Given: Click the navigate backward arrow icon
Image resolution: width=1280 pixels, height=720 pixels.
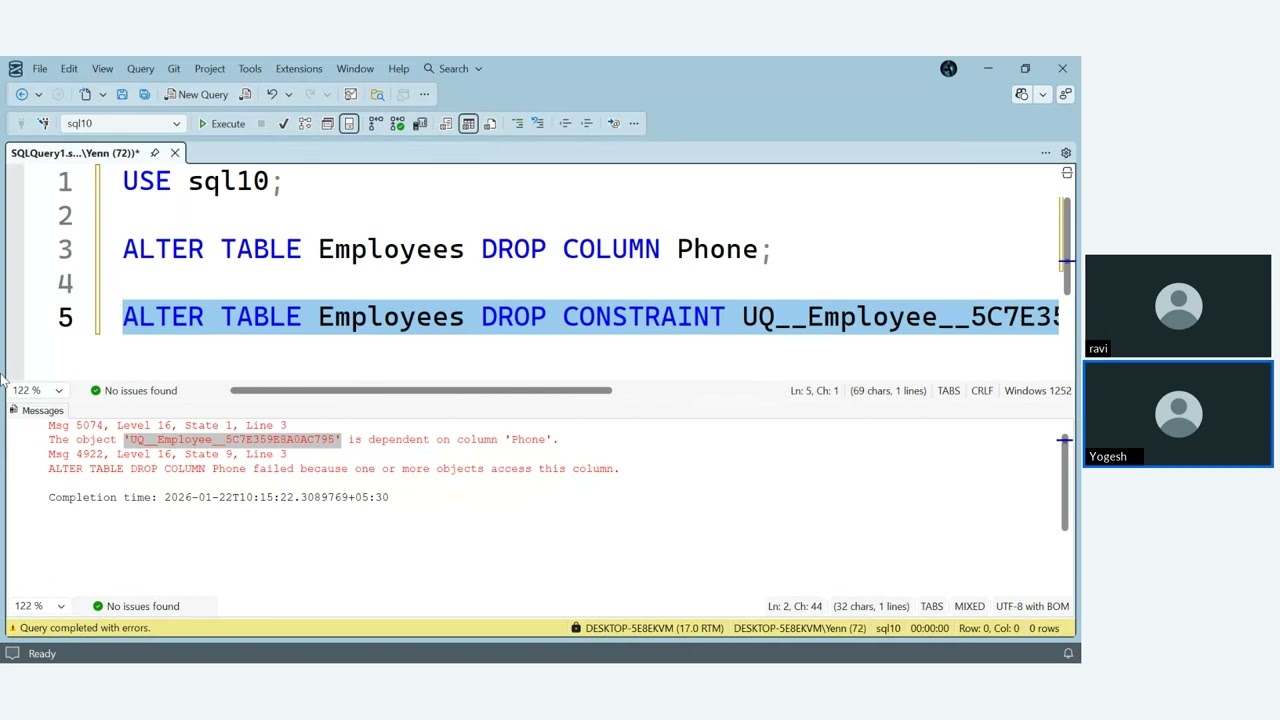Looking at the screenshot, I should coord(21,94).
